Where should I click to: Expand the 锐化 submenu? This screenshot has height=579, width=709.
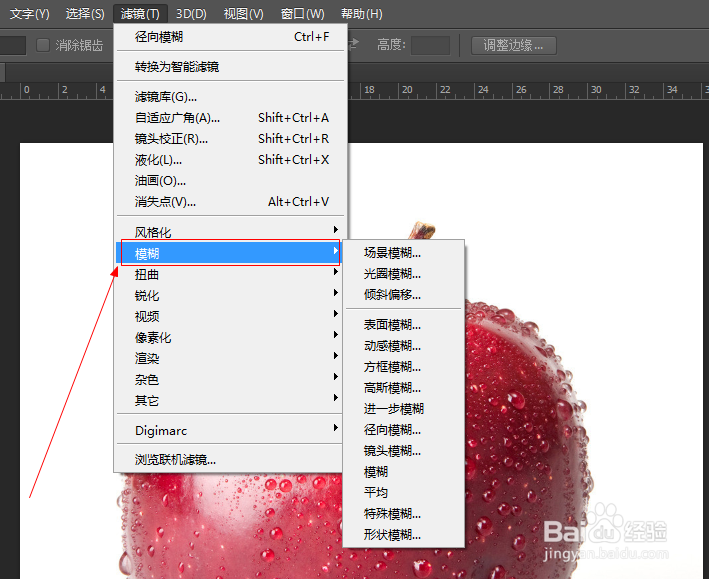(229, 295)
